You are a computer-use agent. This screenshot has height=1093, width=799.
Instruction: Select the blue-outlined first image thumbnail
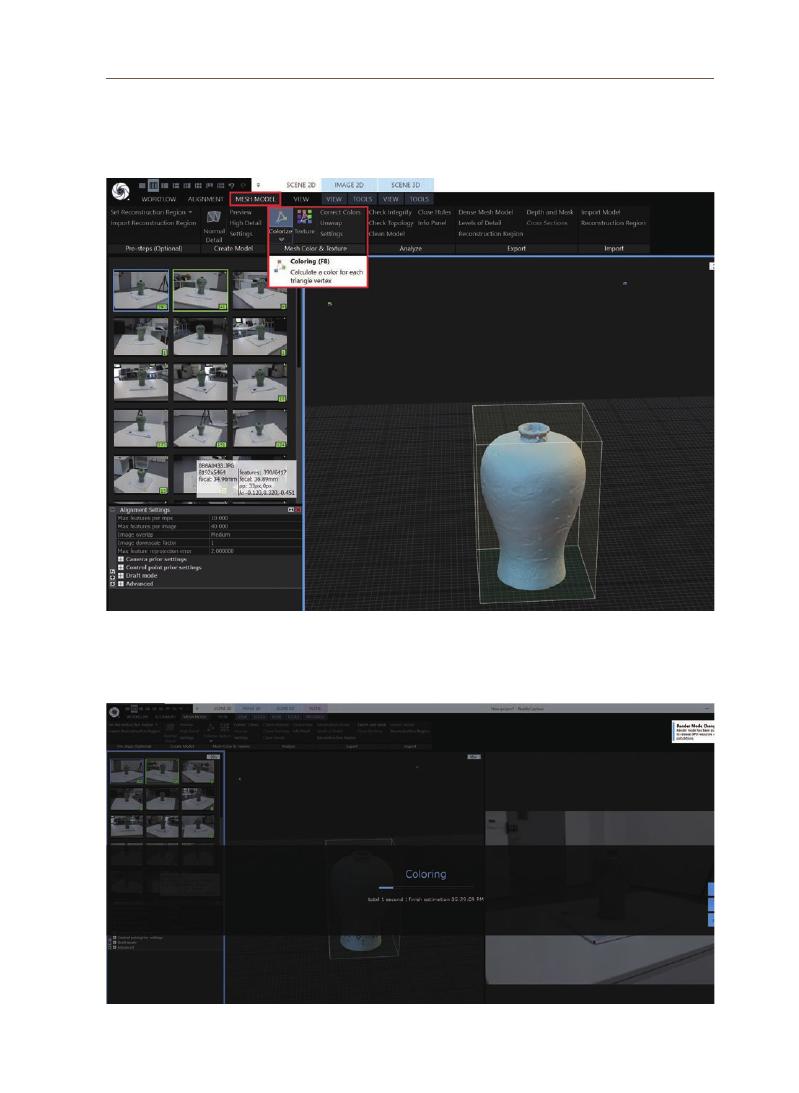pos(141,290)
